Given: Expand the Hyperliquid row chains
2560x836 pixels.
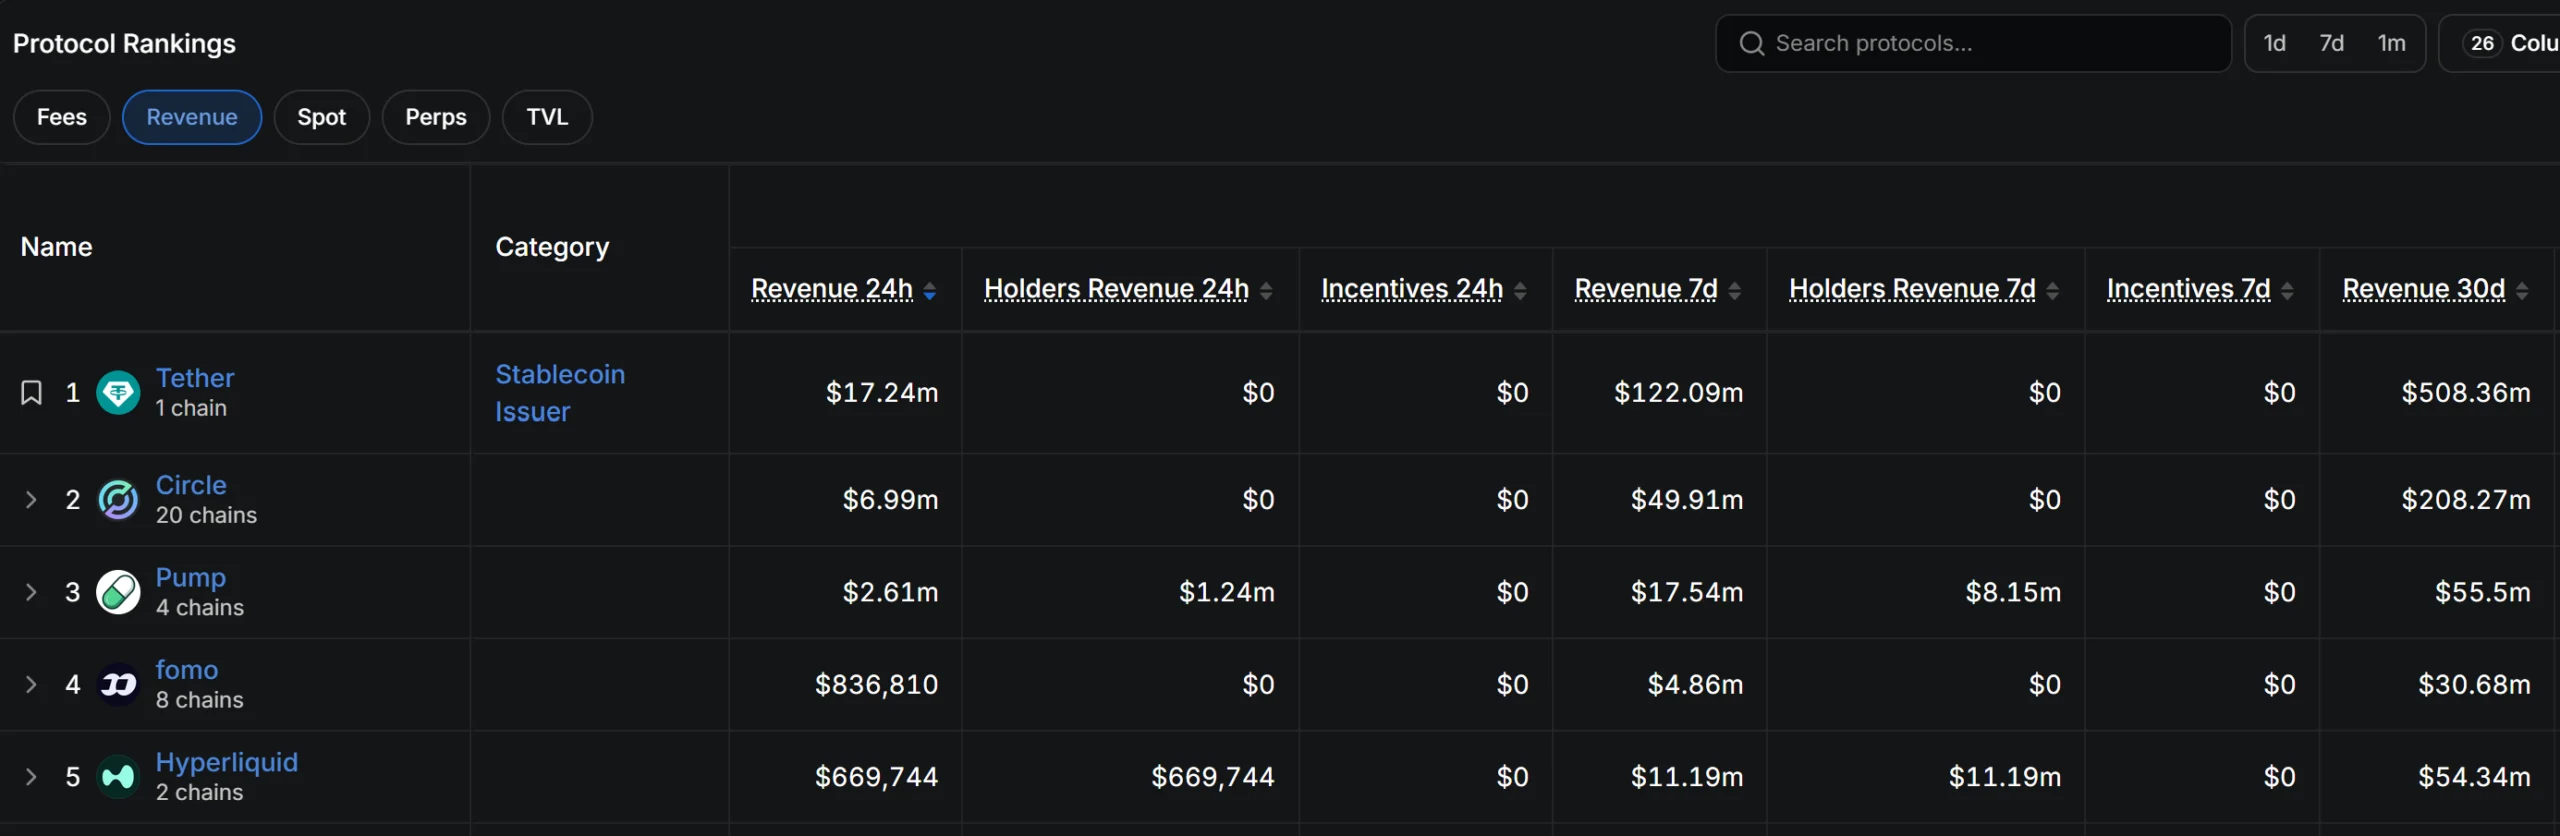Looking at the screenshot, I should coord(31,776).
